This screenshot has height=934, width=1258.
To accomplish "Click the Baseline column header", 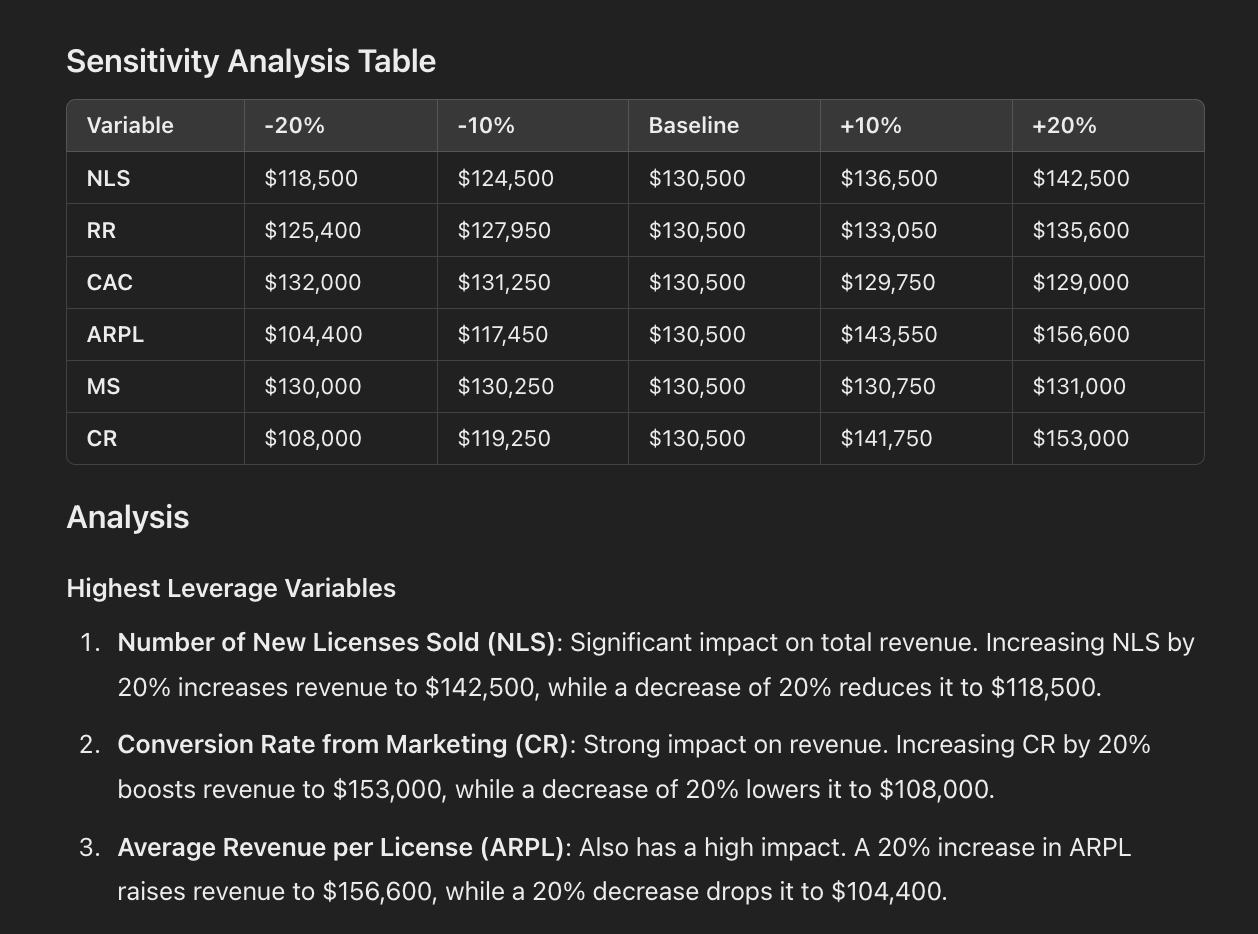I will (693, 126).
